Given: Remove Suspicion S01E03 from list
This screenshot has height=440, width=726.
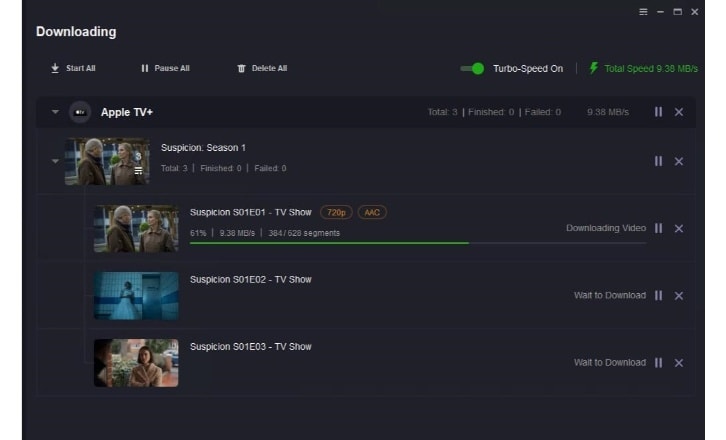Looking at the screenshot, I should (x=679, y=362).
